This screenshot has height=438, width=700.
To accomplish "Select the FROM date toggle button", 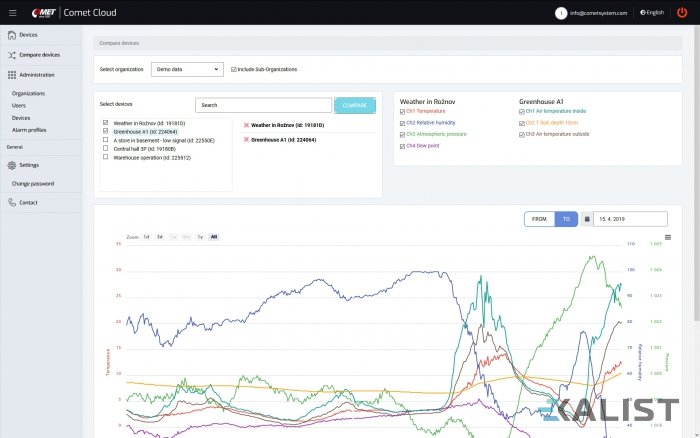I will point(539,218).
